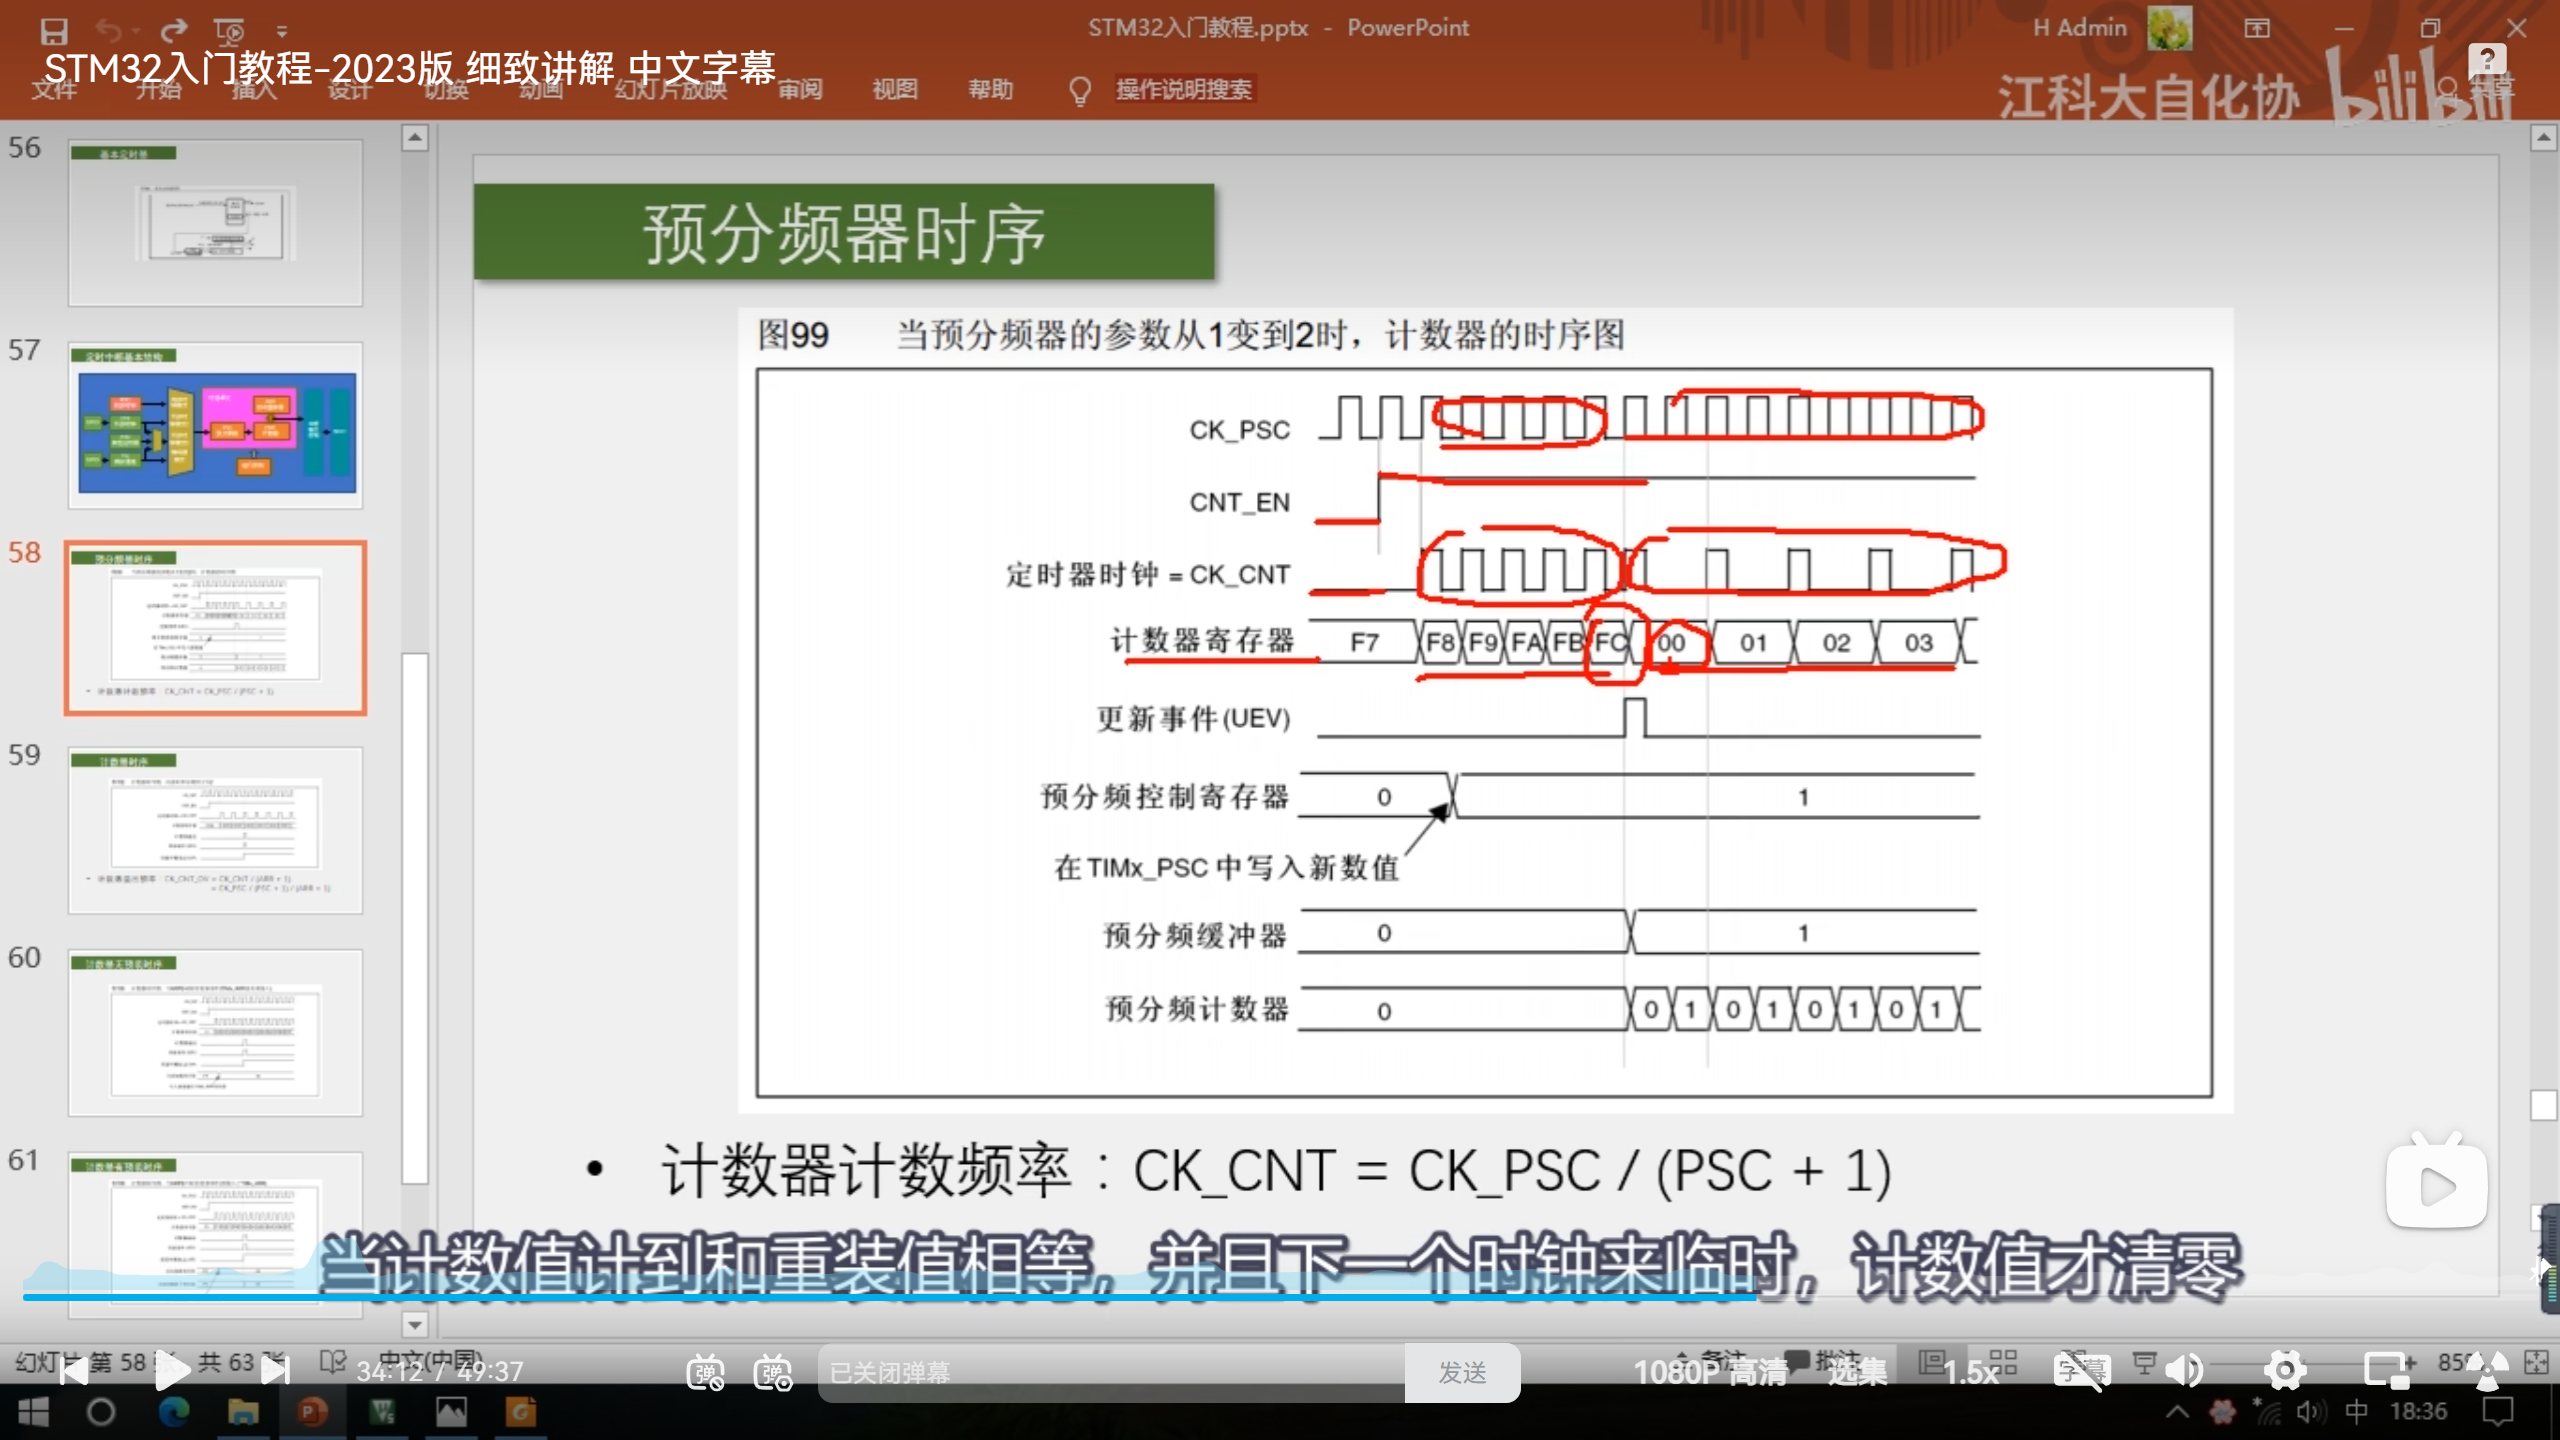Select slide 57 thumbnail
The width and height of the screenshot is (2560, 1440).
pos(215,426)
